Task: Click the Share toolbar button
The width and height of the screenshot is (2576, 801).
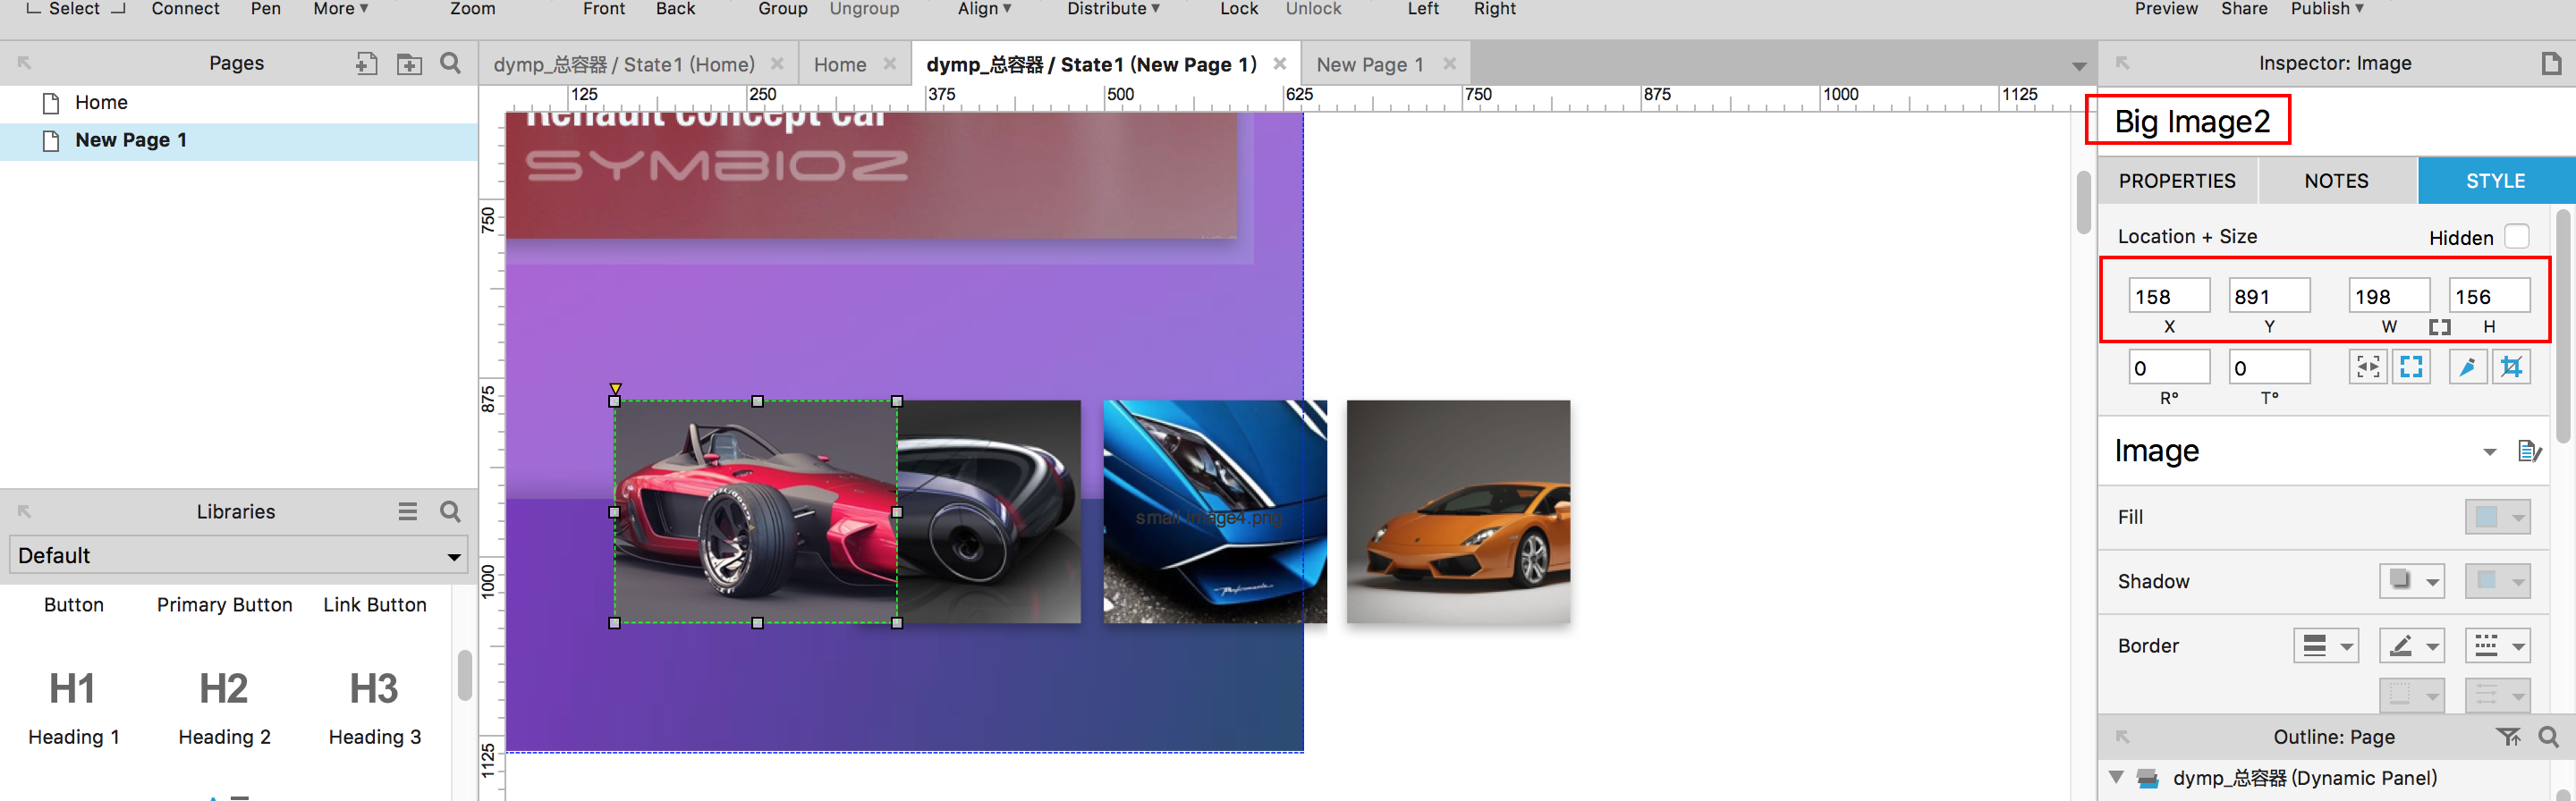Action: [2244, 9]
